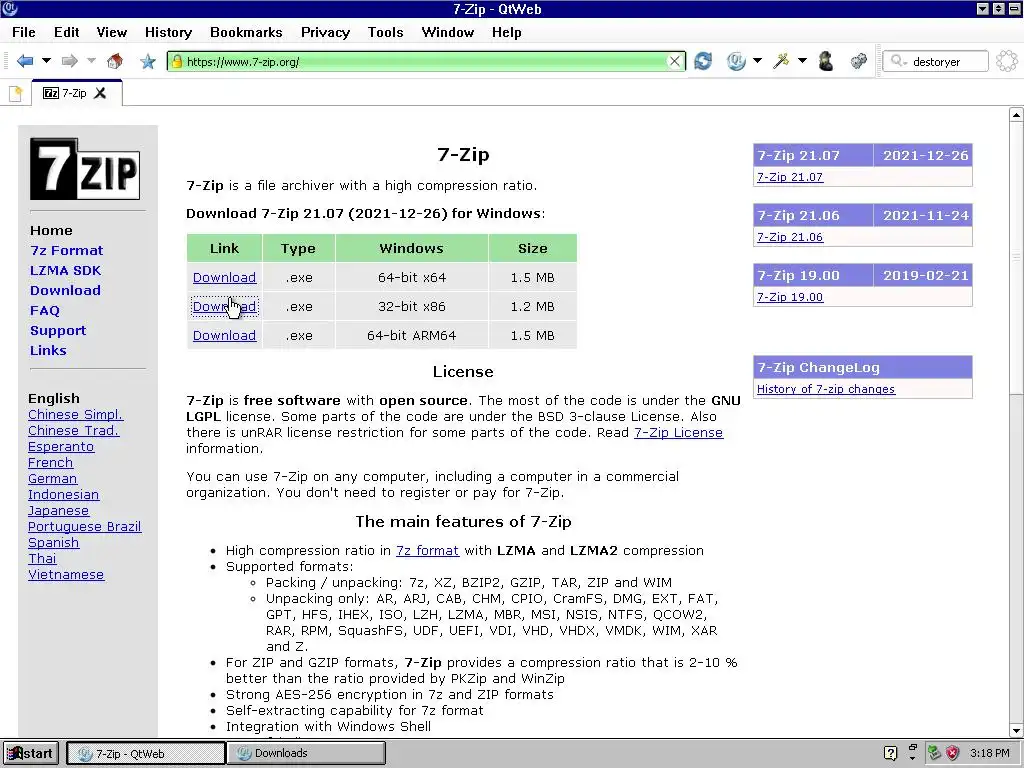
Task: Click the padlock icon in the address bar
Action: [x=176, y=61]
